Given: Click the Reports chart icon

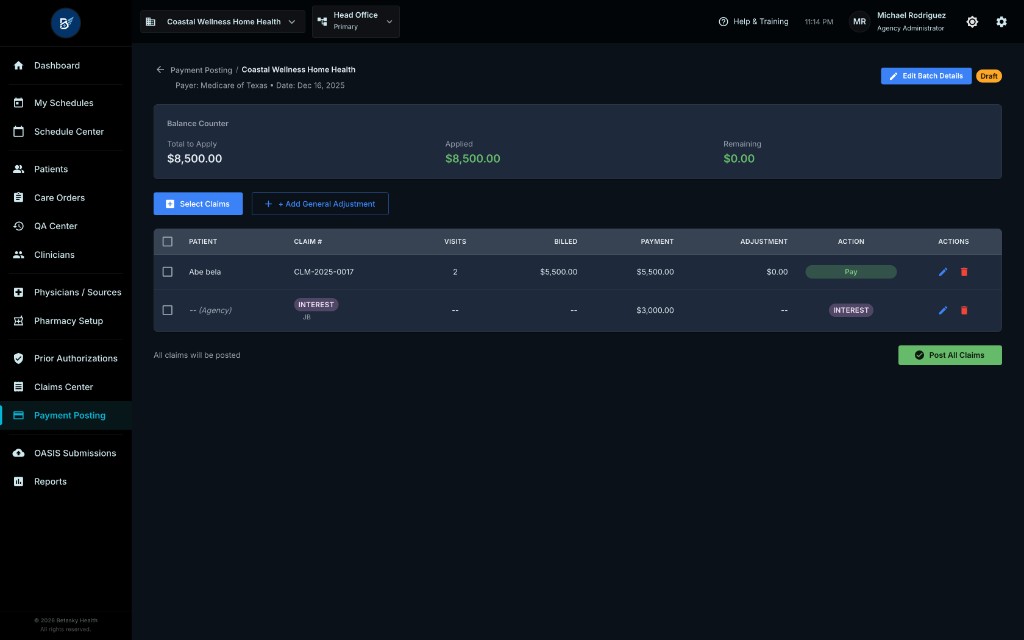Looking at the screenshot, I should click(18, 481).
